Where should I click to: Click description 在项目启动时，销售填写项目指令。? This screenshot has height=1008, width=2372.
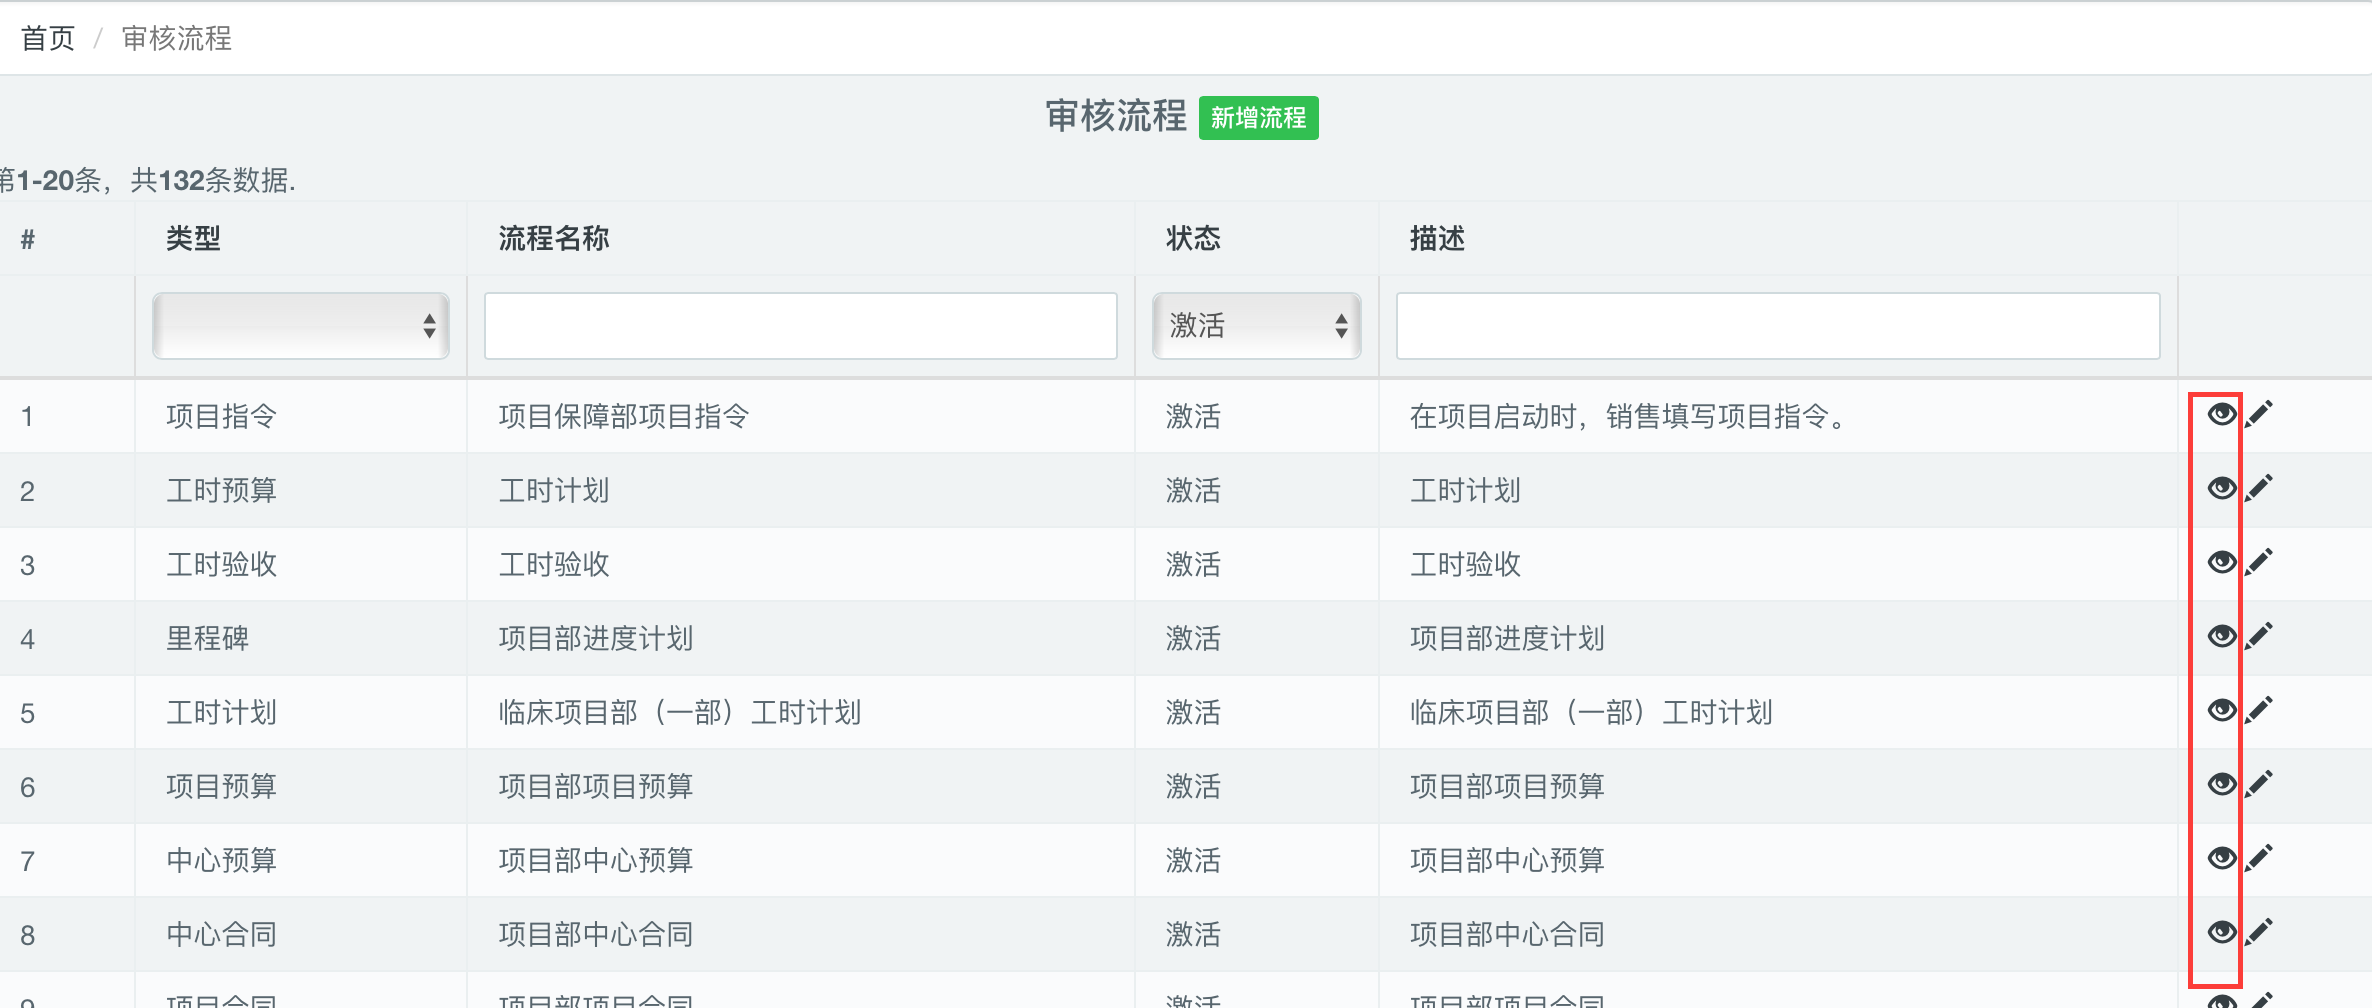[1628, 416]
